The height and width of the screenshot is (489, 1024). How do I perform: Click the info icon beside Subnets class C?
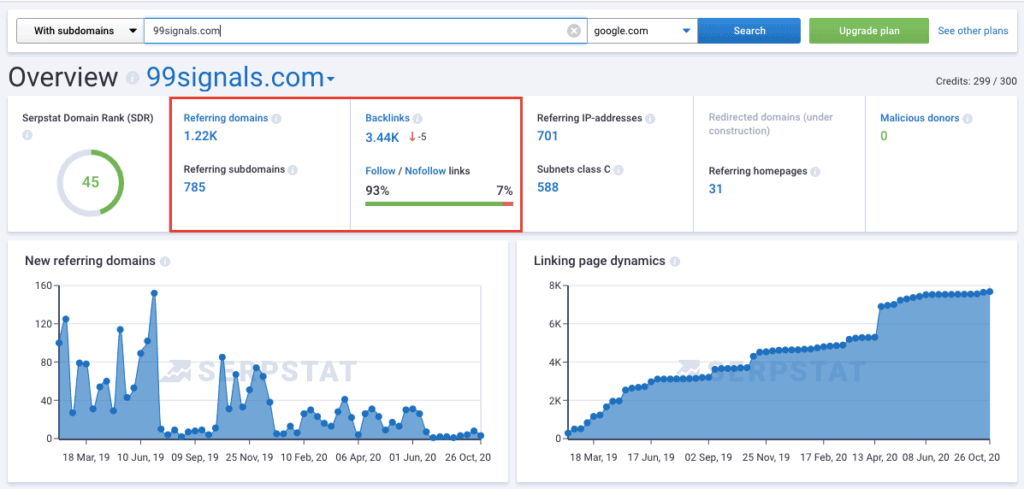(618, 170)
